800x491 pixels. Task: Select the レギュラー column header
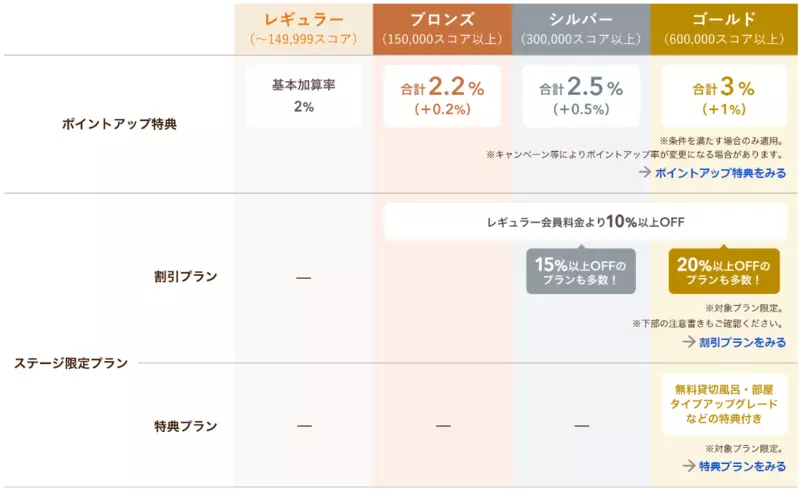pyautogui.click(x=304, y=29)
